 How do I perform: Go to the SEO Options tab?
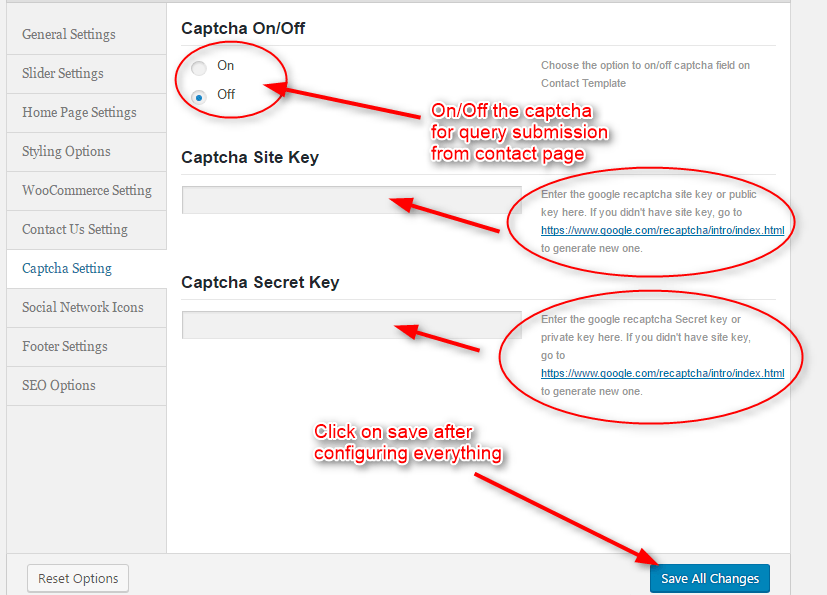click(59, 385)
